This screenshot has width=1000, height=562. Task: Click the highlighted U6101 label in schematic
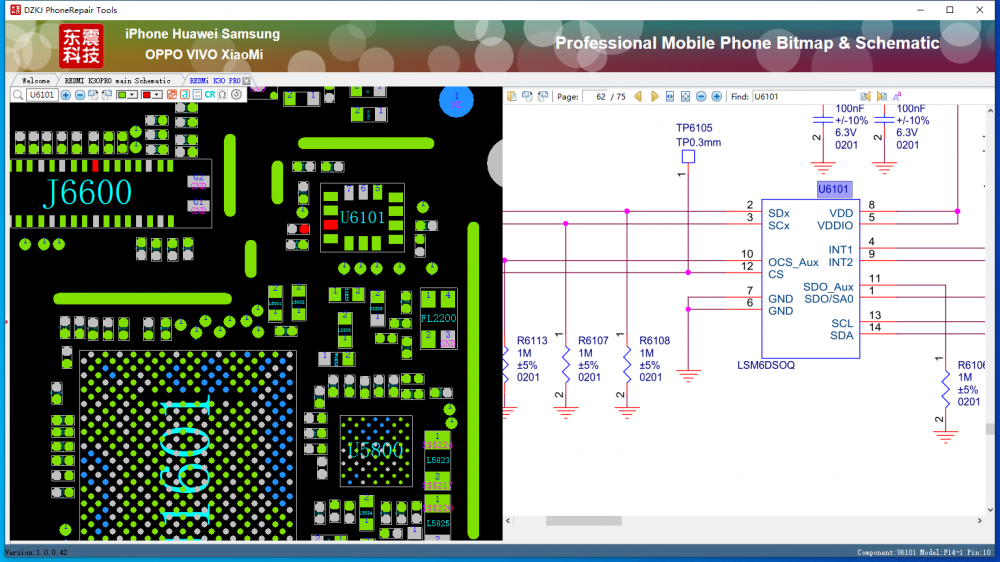tap(834, 189)
